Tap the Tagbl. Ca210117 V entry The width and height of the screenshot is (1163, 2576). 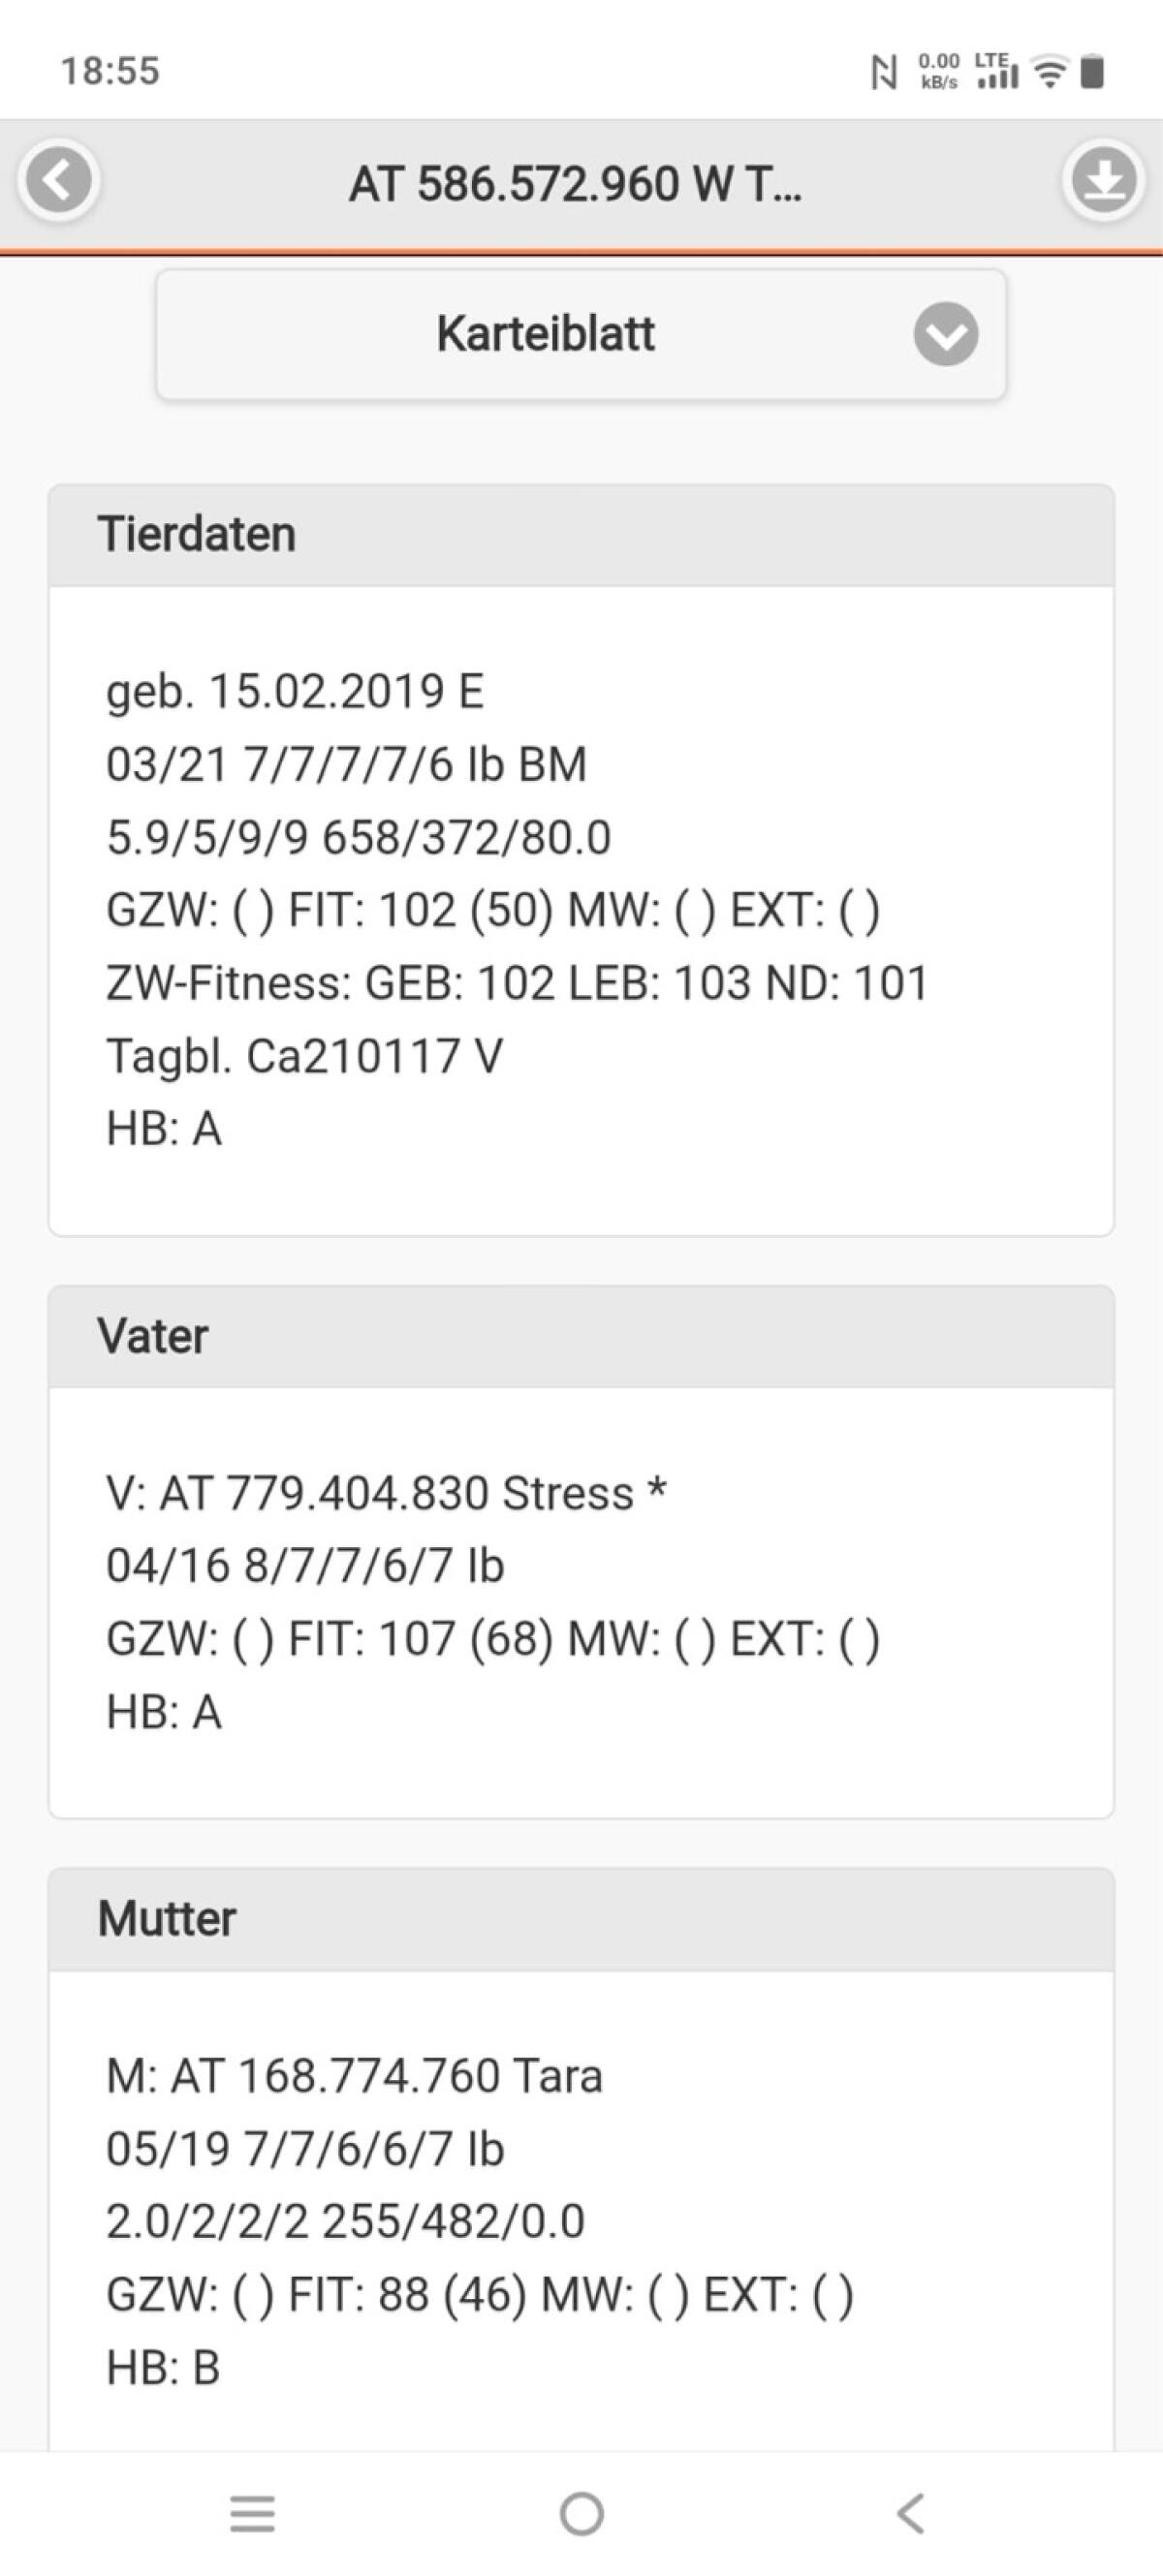point(304,1056)
